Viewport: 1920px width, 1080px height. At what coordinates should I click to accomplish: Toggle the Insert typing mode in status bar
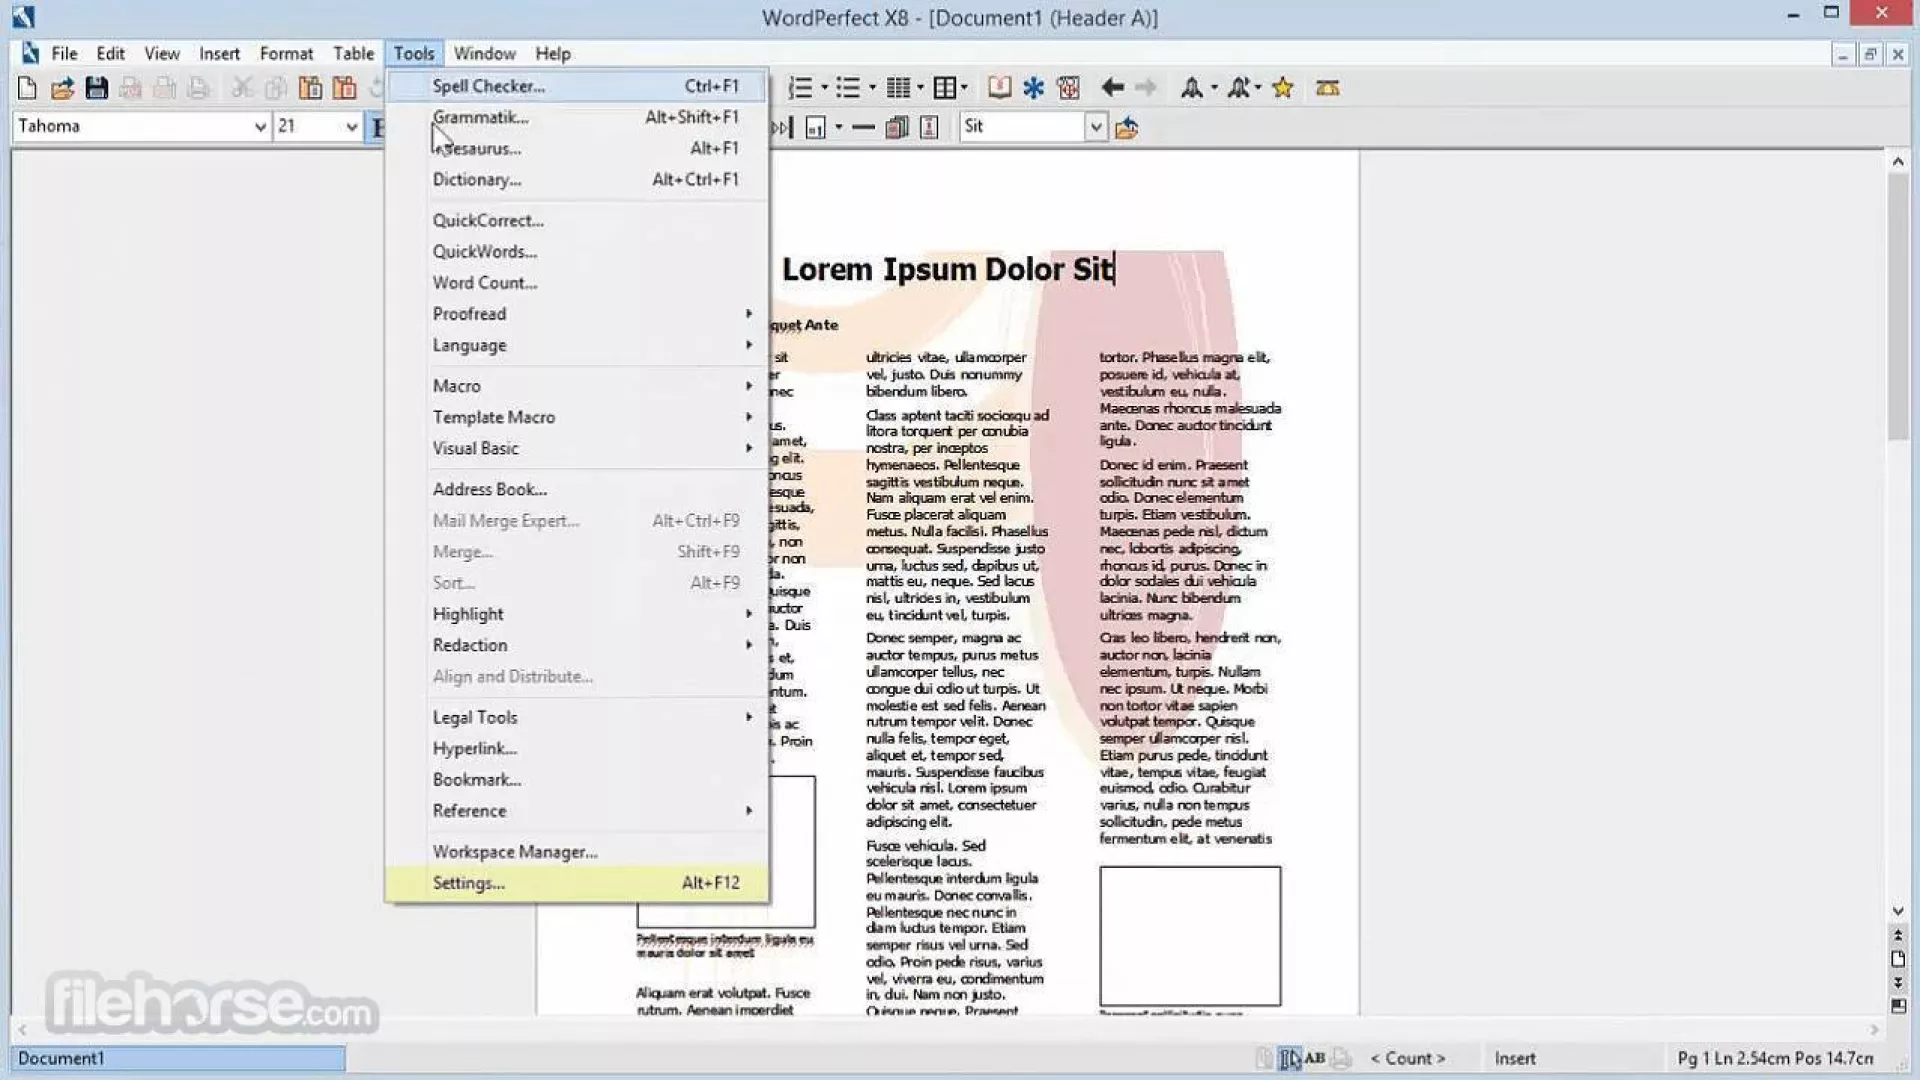(1514, 1058)
